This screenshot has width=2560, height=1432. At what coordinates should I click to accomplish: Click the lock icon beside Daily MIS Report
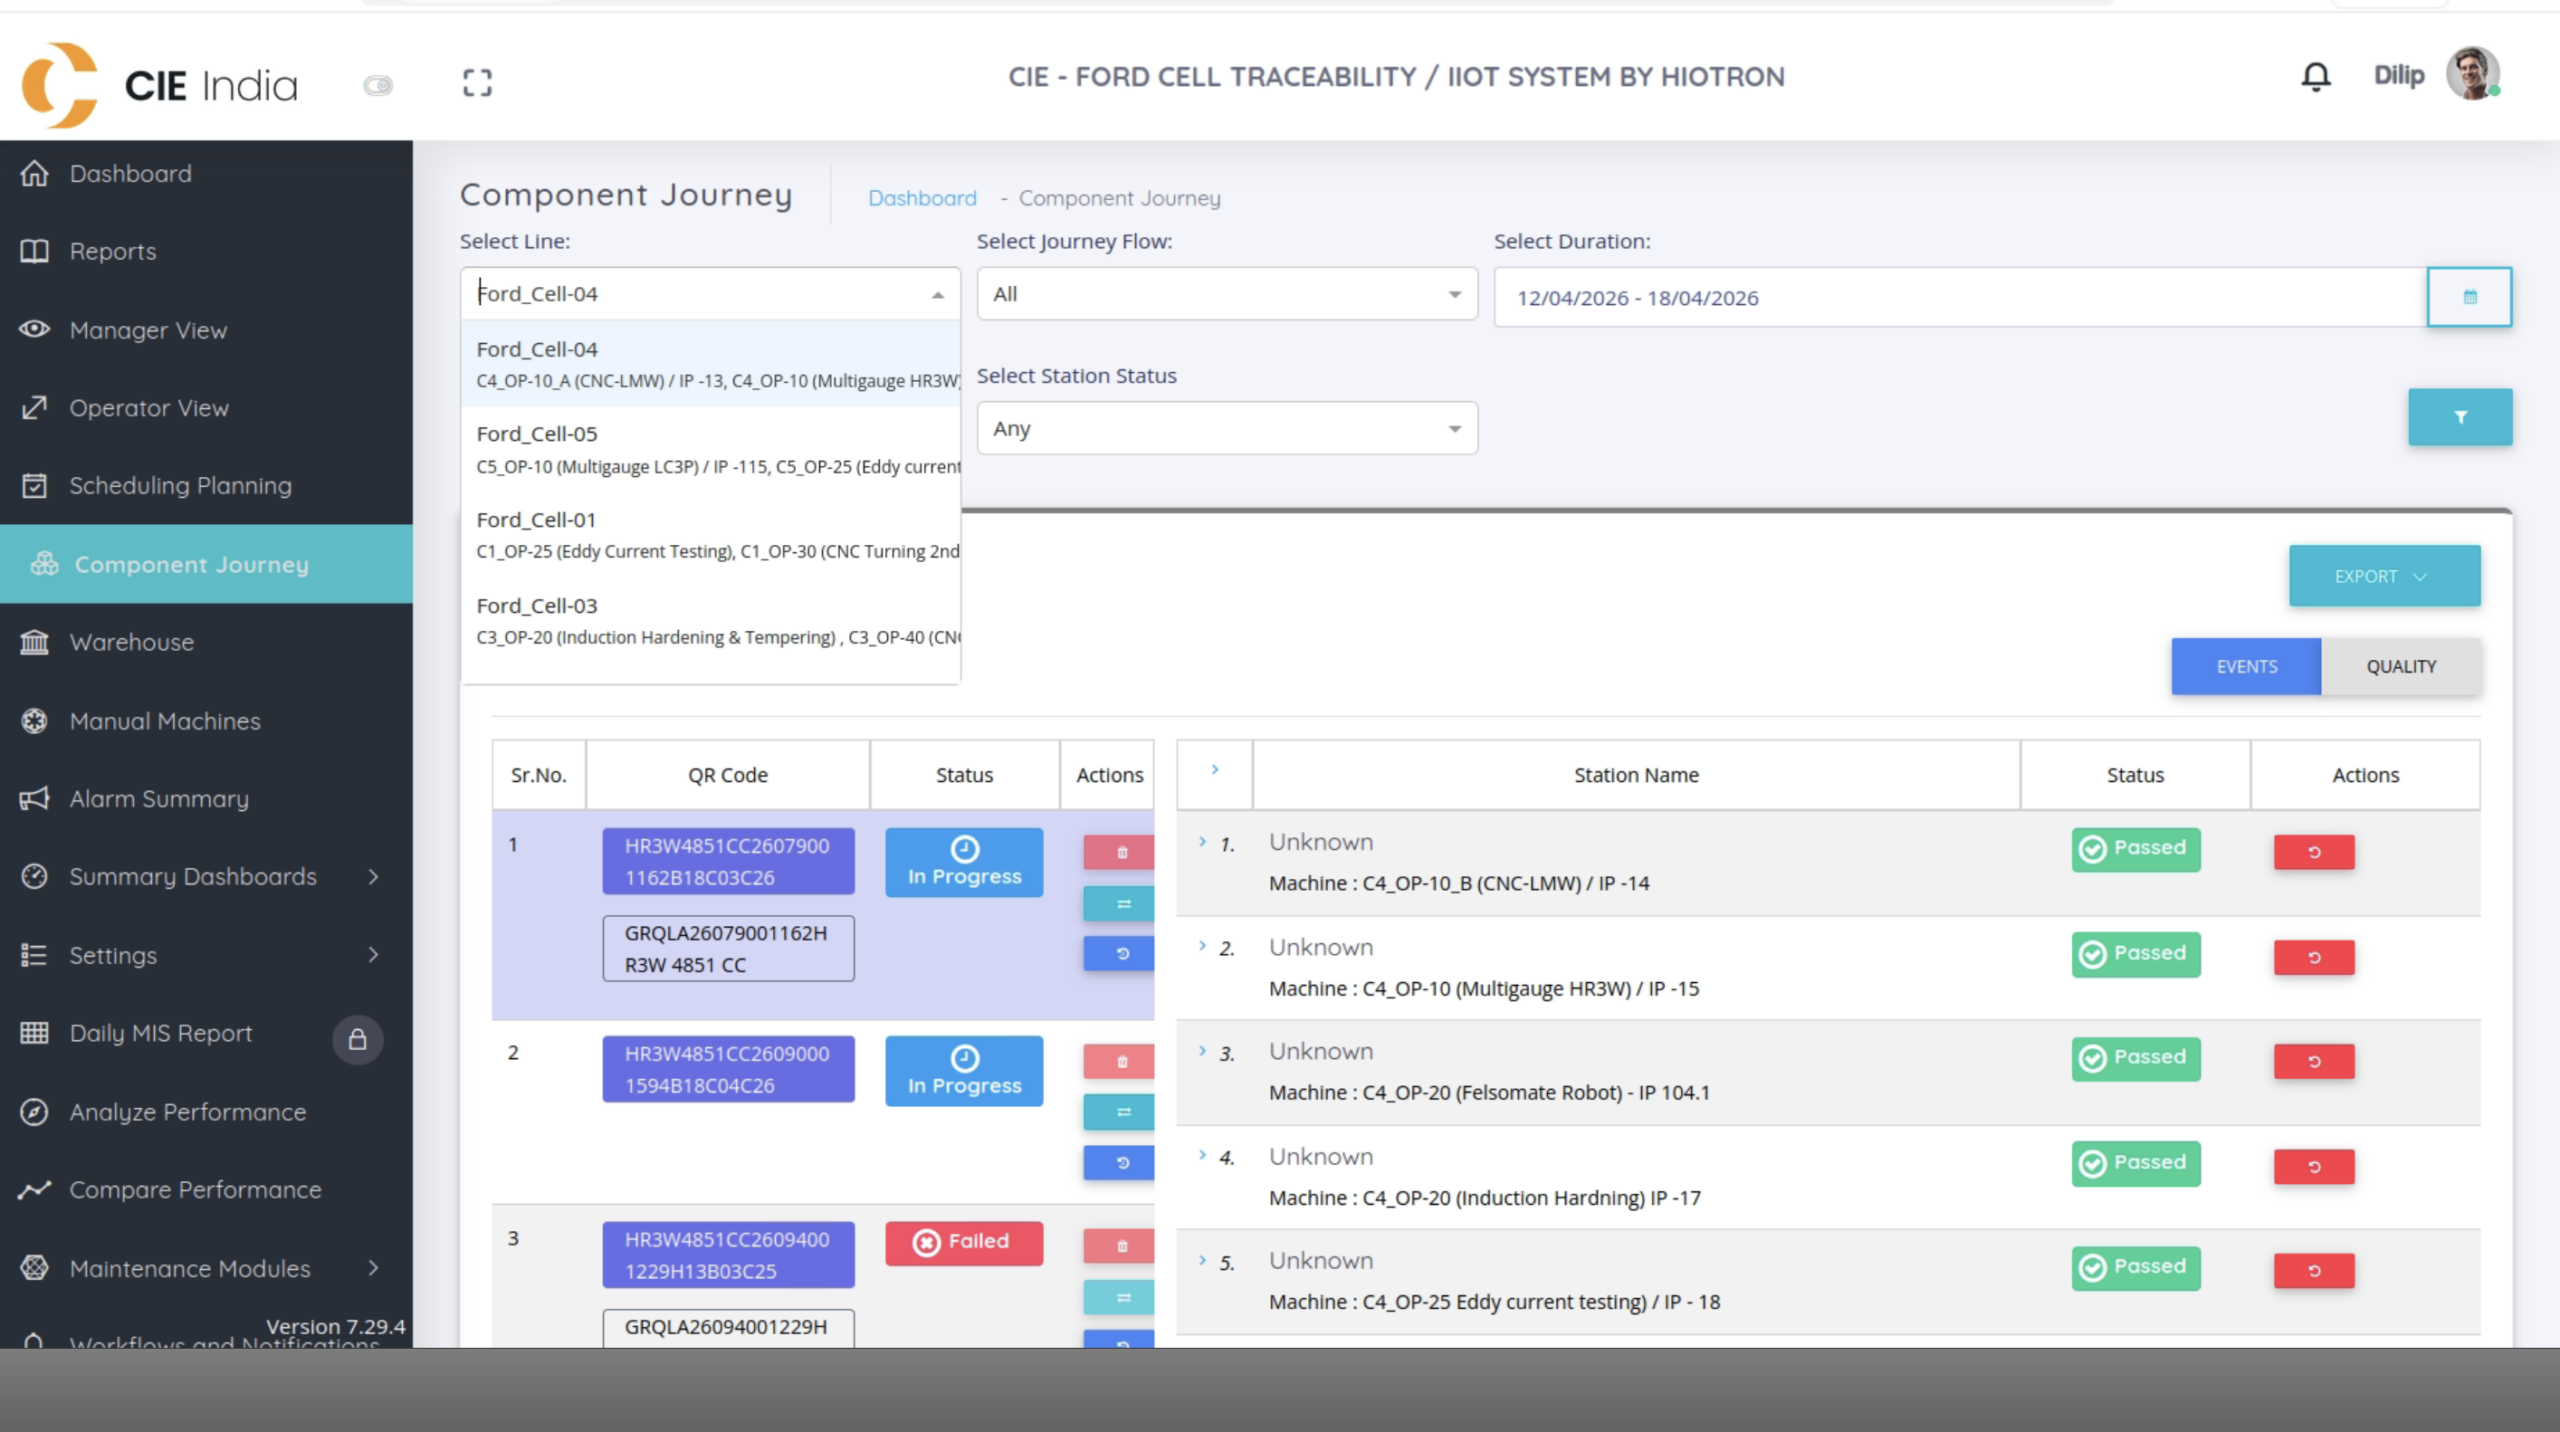[x=357, y=1040]
